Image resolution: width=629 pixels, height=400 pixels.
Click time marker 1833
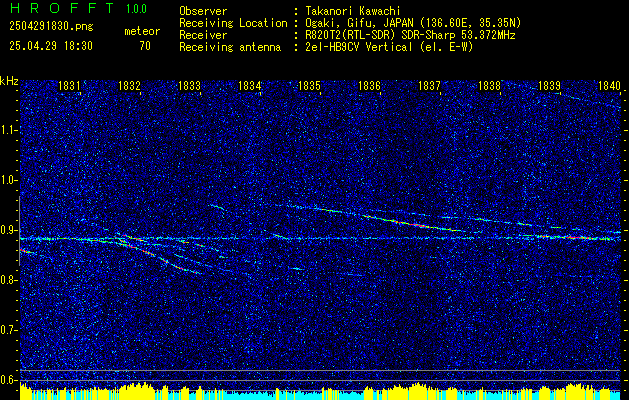pos(189,85)
